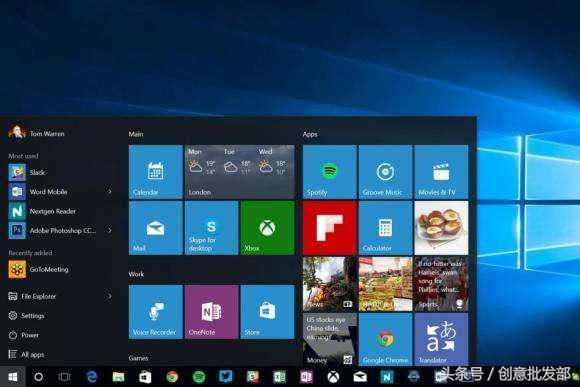
Task: Open the Groove Music tile
Action: (x=385, y=172)
